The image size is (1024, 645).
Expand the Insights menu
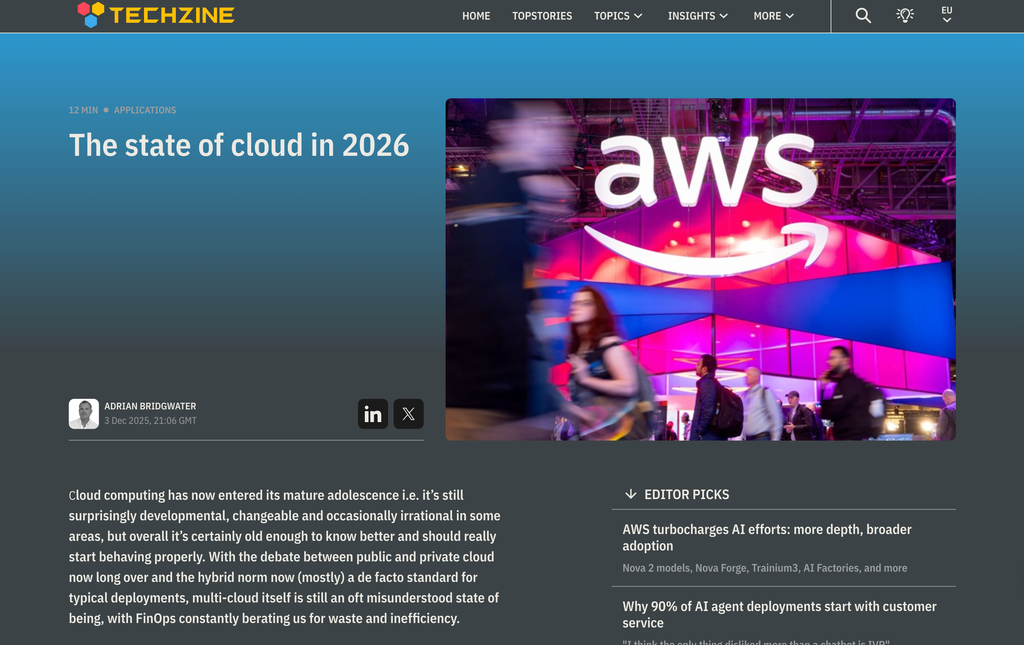(x=698, y=16)
